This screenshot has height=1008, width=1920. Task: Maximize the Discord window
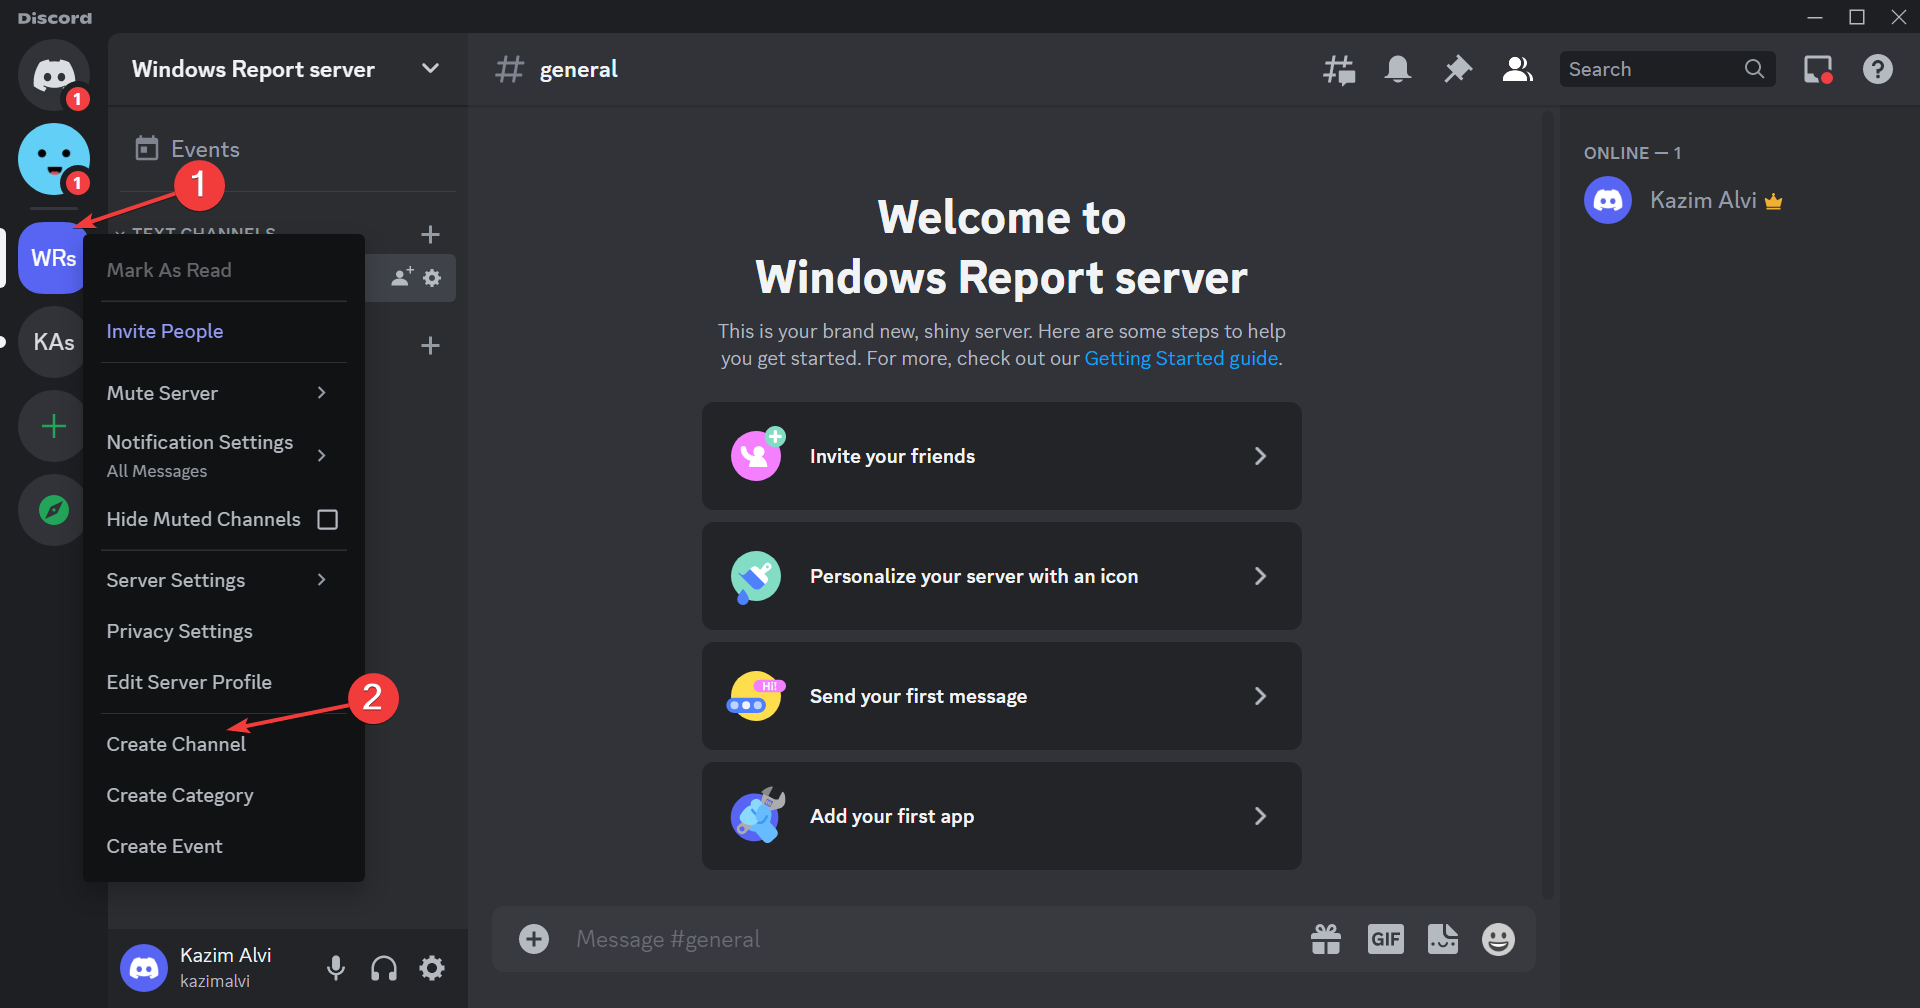tap(1857, 17)
